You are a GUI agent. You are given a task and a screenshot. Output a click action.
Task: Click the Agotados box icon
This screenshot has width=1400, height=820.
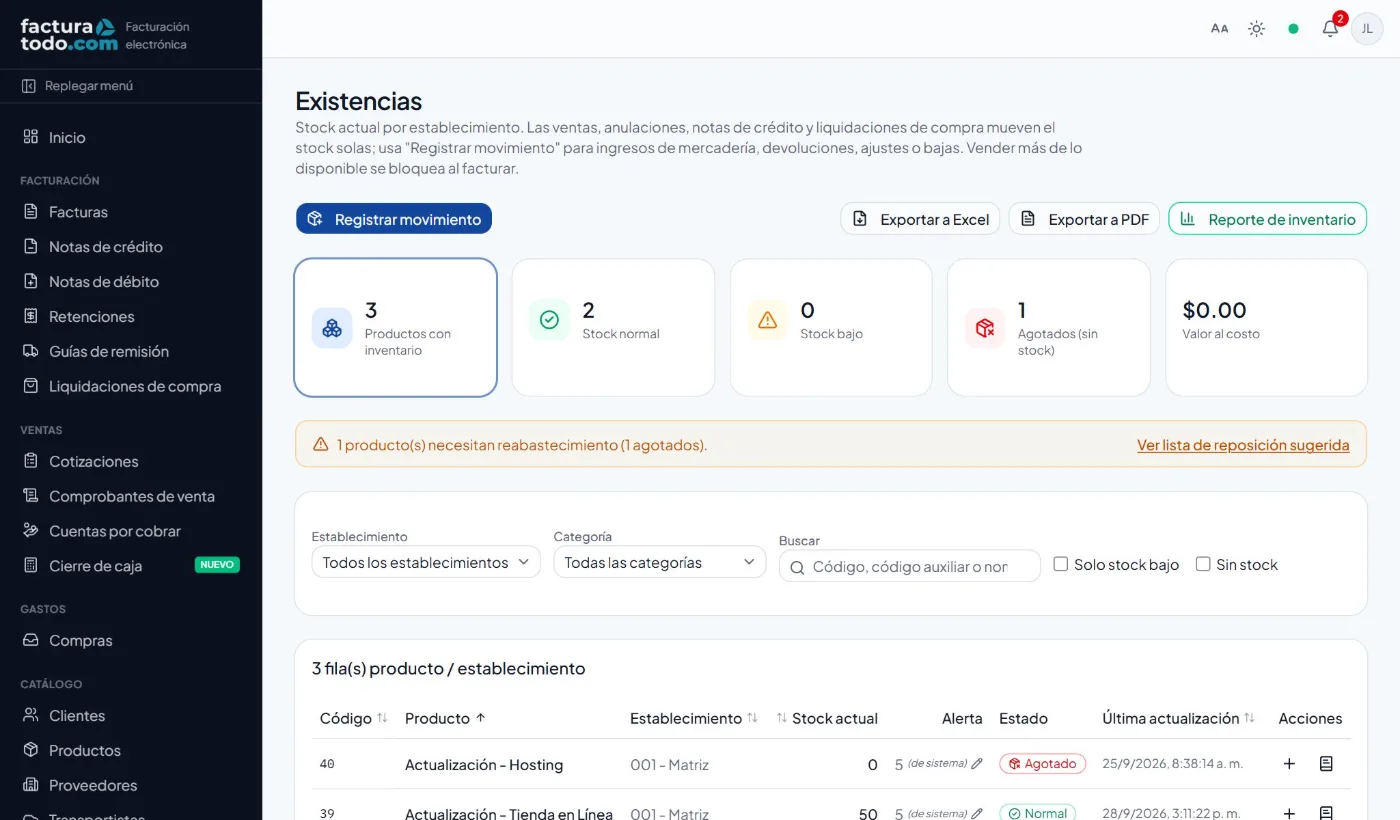pyautogui.click(x=985, y=328)
